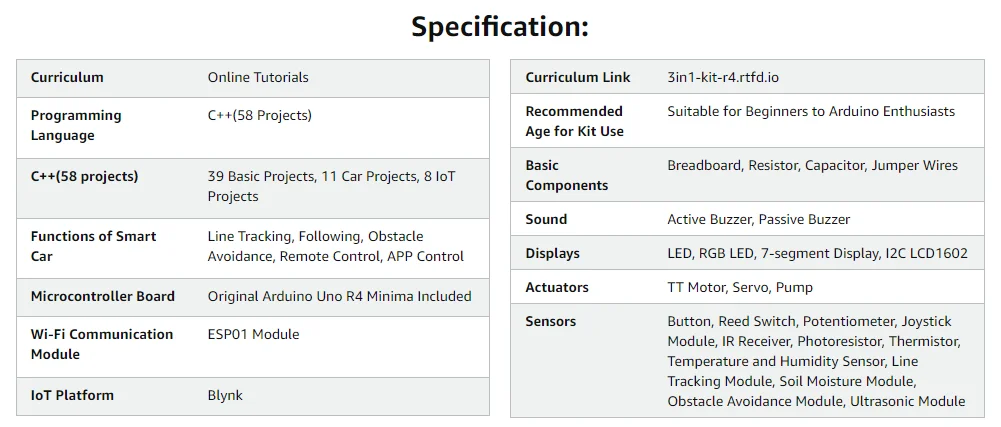
Task: Select the Programming Language label
Action: (76, 125)
